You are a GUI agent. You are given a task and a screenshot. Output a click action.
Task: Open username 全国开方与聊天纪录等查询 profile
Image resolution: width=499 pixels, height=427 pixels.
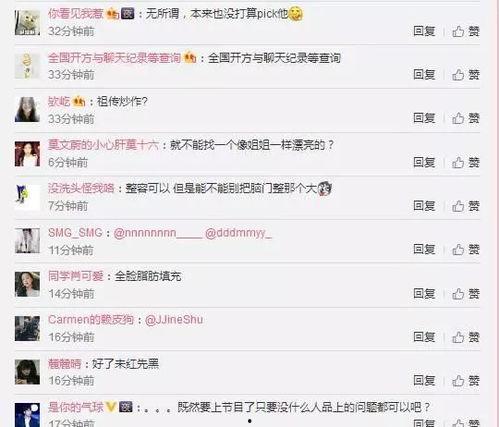[114, 58]
